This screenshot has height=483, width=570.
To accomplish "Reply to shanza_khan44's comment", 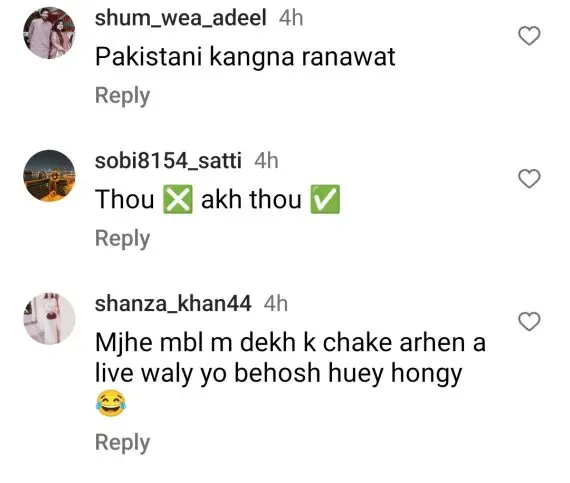I will tap(123, 443).
